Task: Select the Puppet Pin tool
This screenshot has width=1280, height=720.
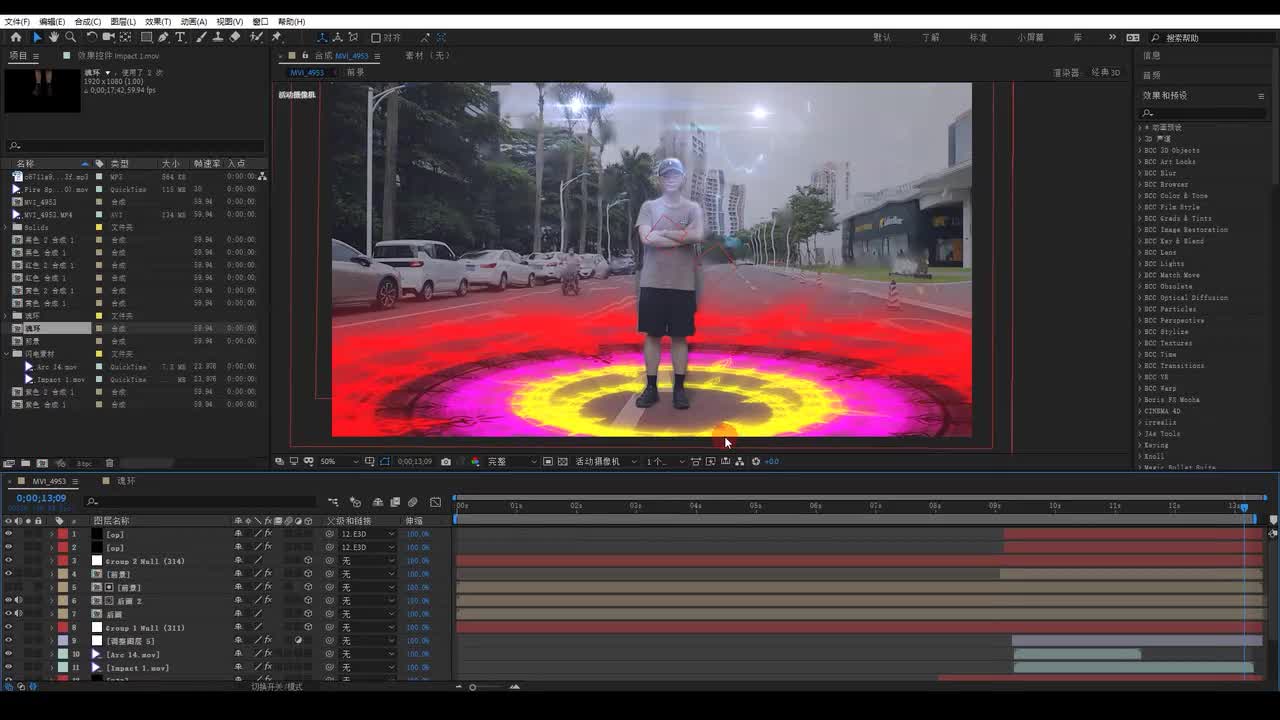Action: 276,37
